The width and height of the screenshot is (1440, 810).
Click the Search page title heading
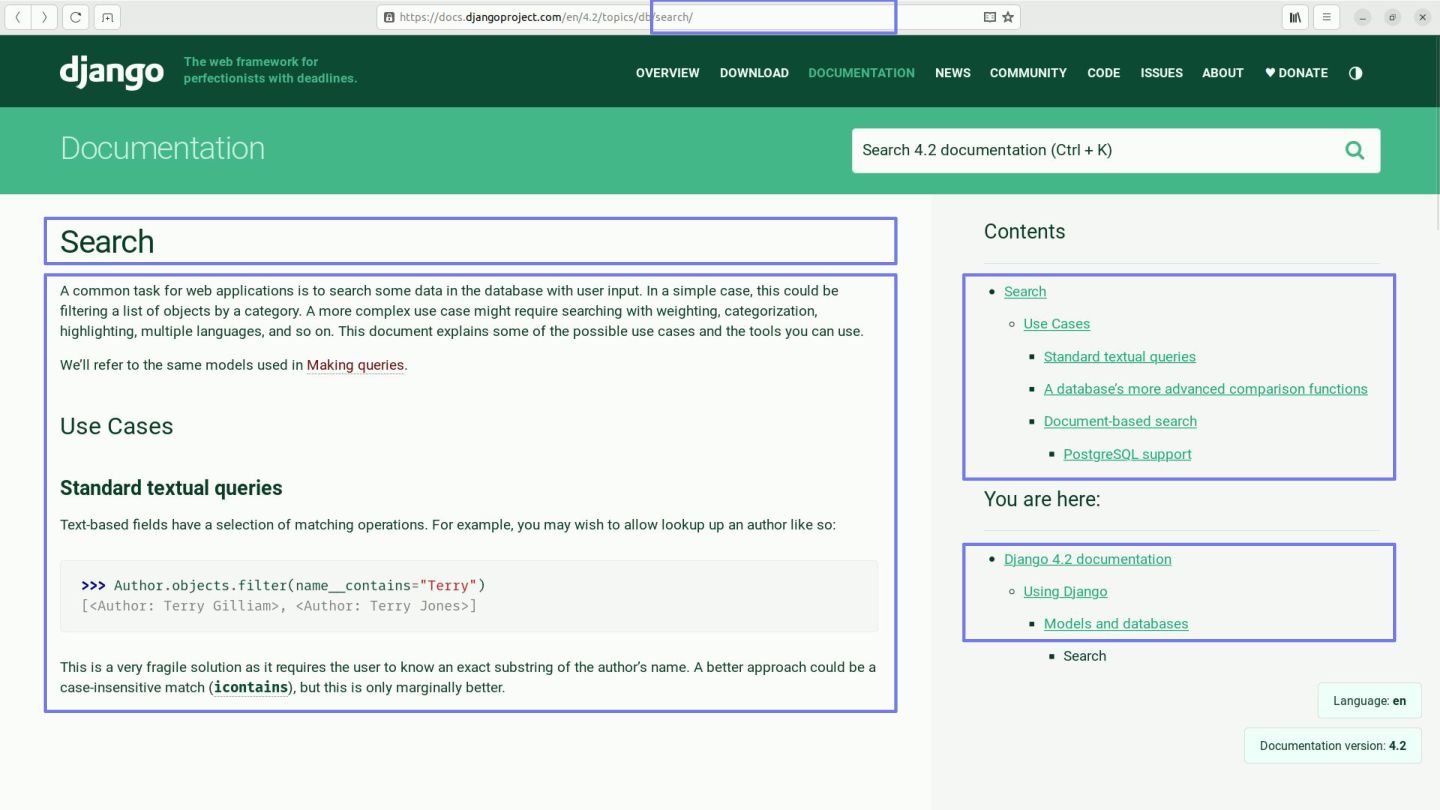coord(107,242)
